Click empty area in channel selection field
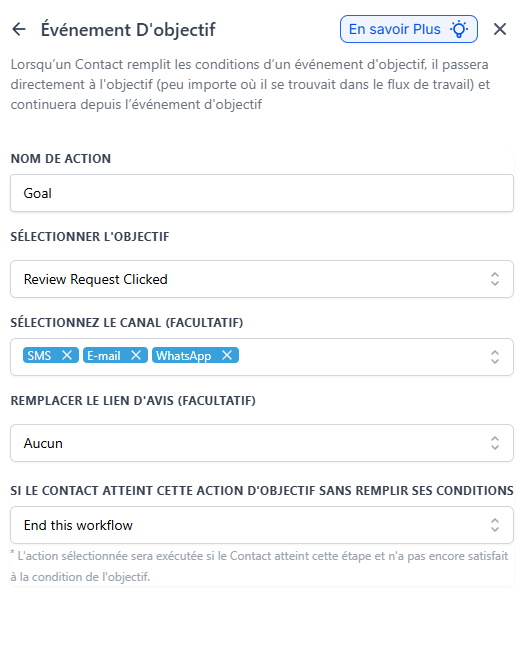Image resolution: width=522 pixels, height=664 pixels. coord(360,357)
